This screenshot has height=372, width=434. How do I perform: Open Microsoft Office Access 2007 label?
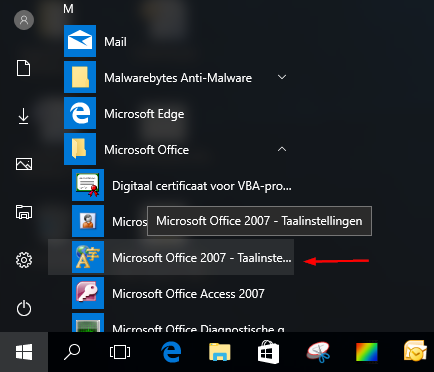(188, 294)
